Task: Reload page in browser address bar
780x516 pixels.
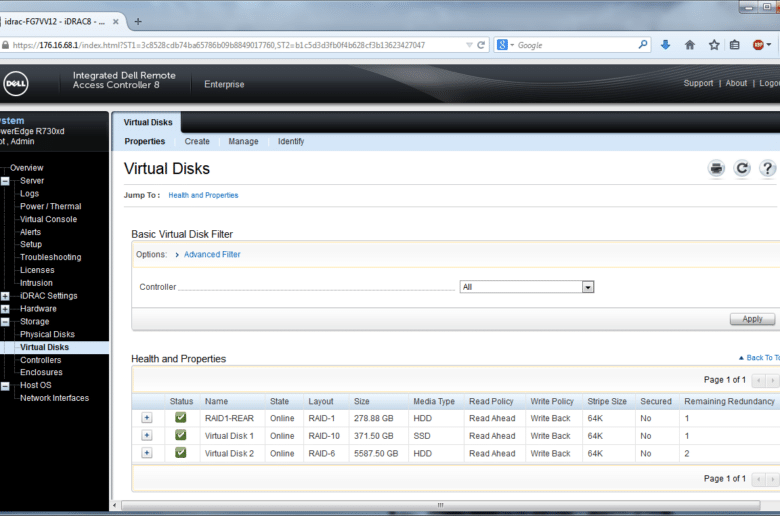Action: 481,45
